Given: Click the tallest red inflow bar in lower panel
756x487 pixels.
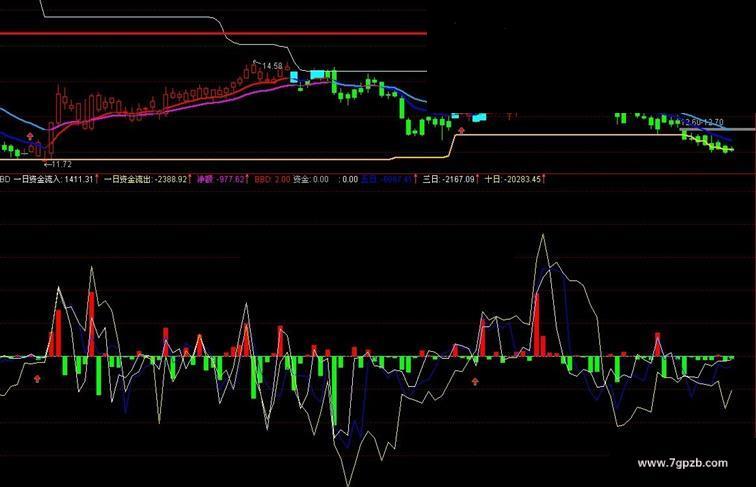Looking at the screenshot, I should (92, 324).
